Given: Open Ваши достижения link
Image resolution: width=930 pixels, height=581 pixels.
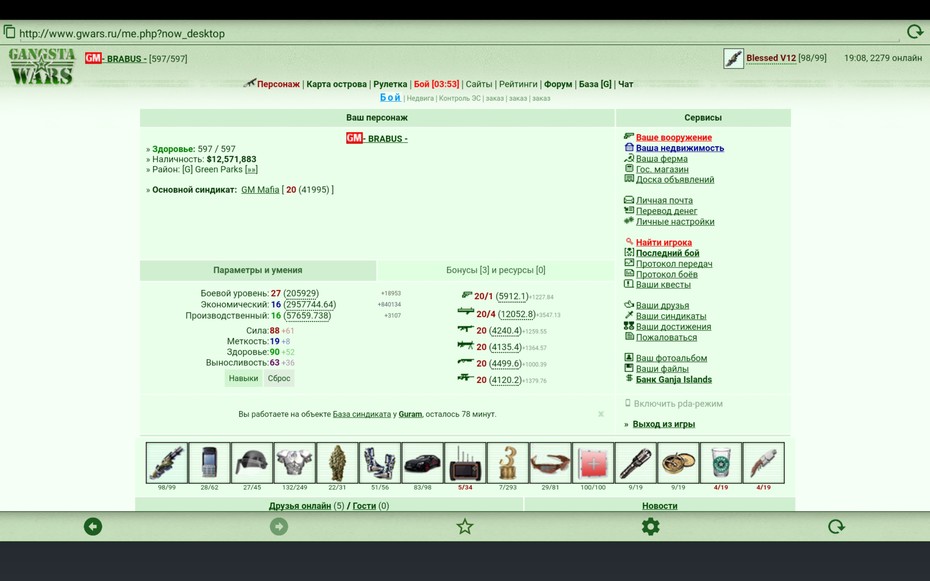Looking at the screenshot, I should [x=673, y=327].
